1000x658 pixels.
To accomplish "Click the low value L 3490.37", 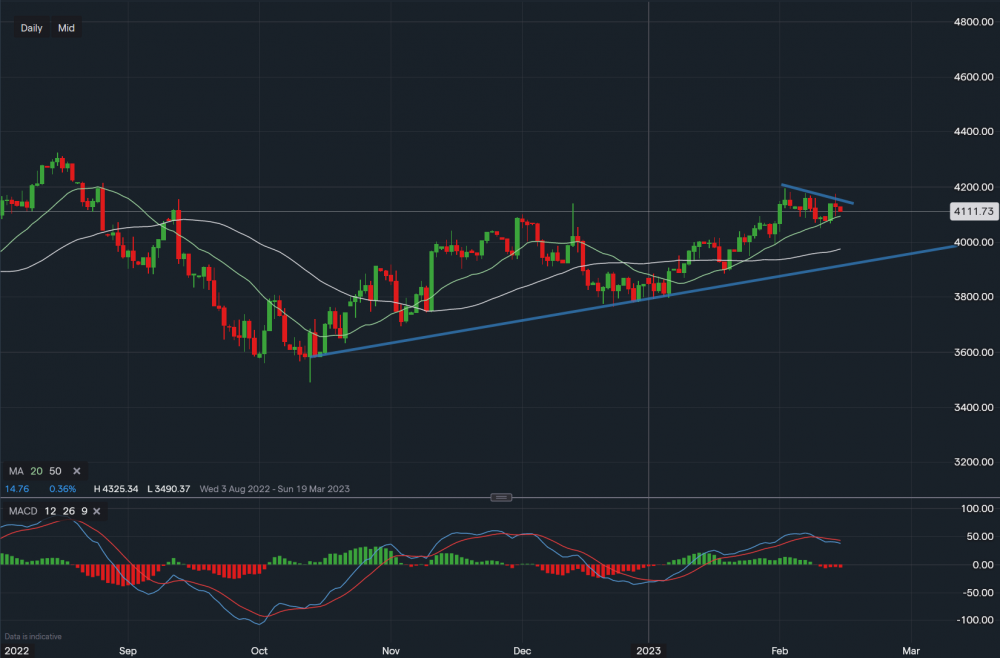I will 171,489.
